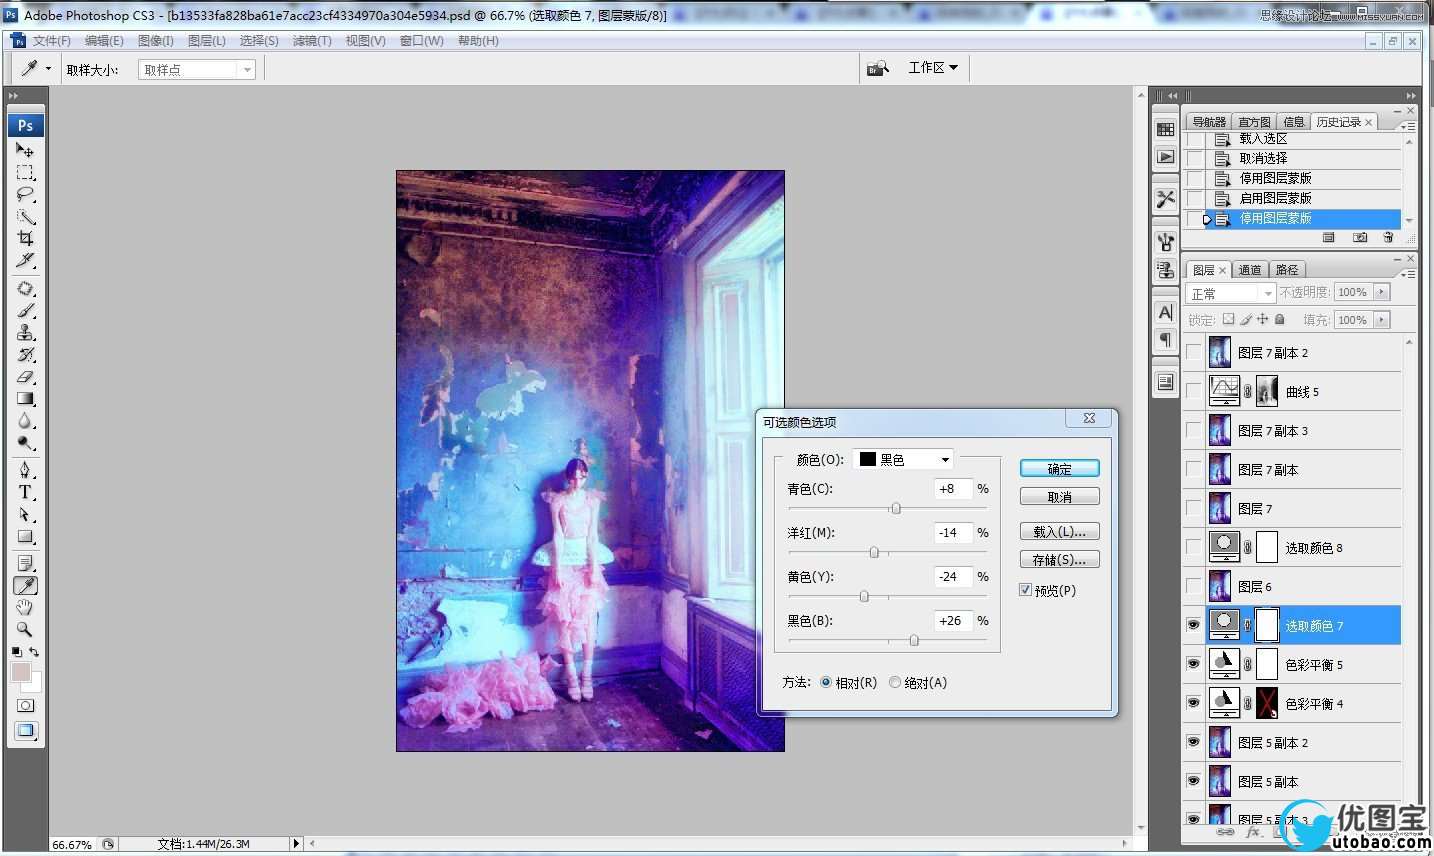Screen dimensions: 1434x856
Task: Select the Move tool
Action: coord(25,150)
